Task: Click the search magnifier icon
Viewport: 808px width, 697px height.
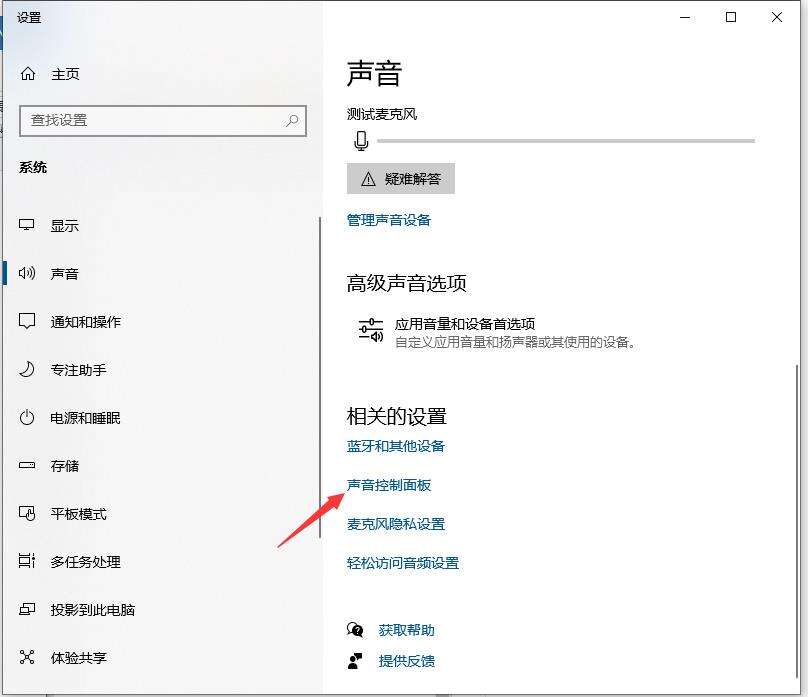Action: [292, 121]
